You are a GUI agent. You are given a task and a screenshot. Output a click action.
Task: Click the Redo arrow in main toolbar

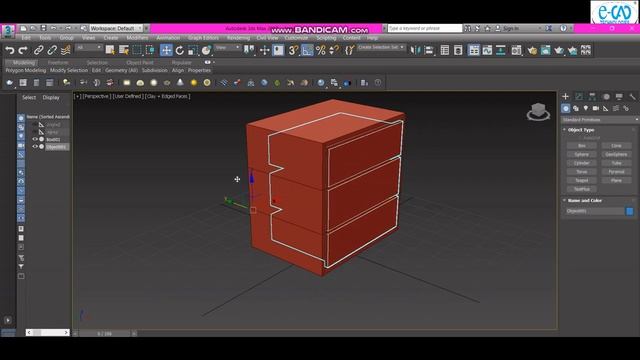pyautogui.click(x=23, y=50)
